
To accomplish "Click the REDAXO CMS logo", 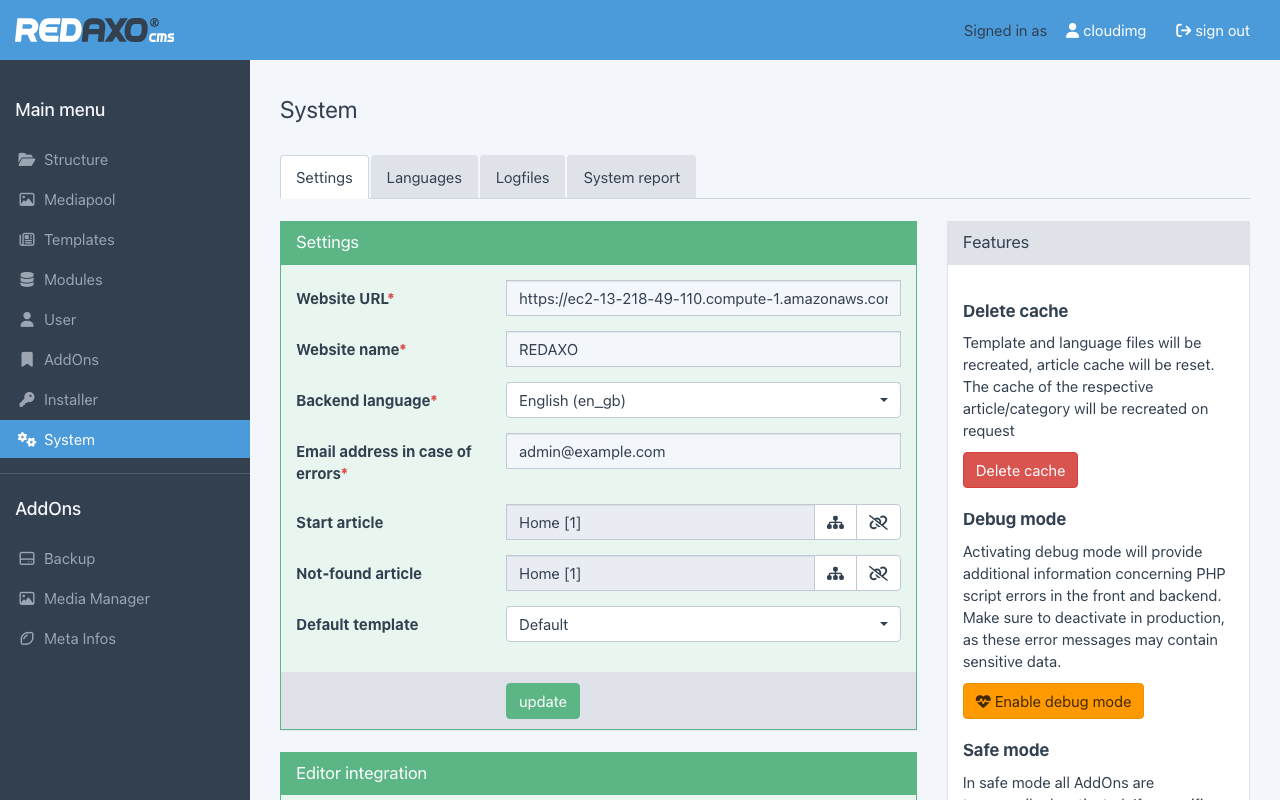I will [95, 30].
